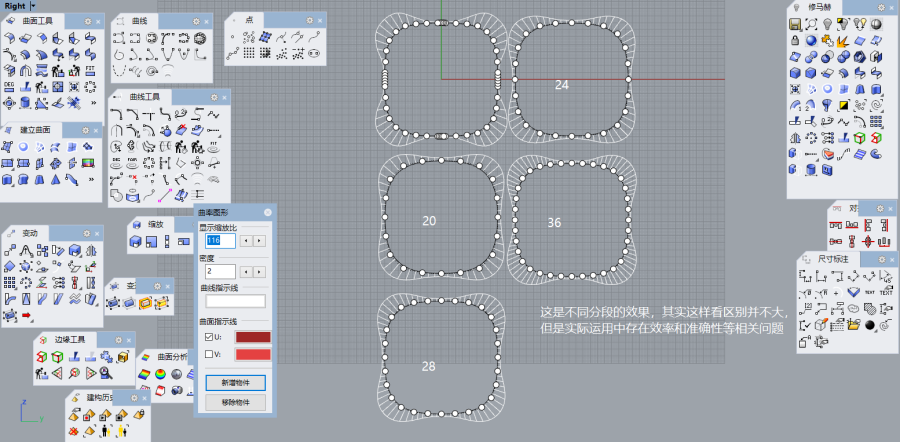This screenshot has height=442, width=900.
Task: Select the spiral curve tool in 曲线 panel
Action: 152,72
